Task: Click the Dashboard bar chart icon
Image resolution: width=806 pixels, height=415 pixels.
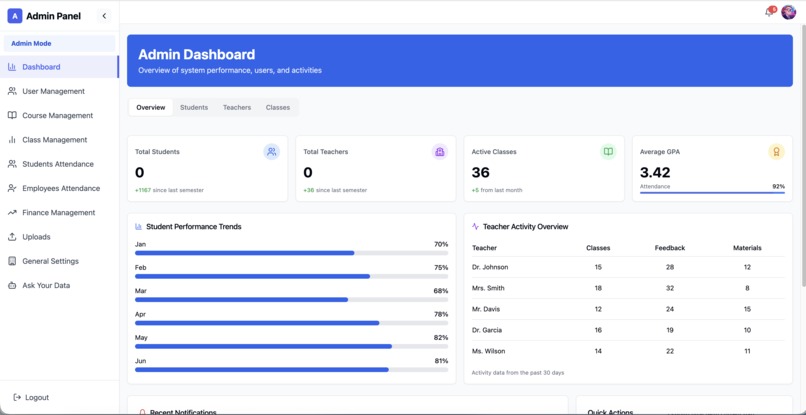Action: (12, 67)
